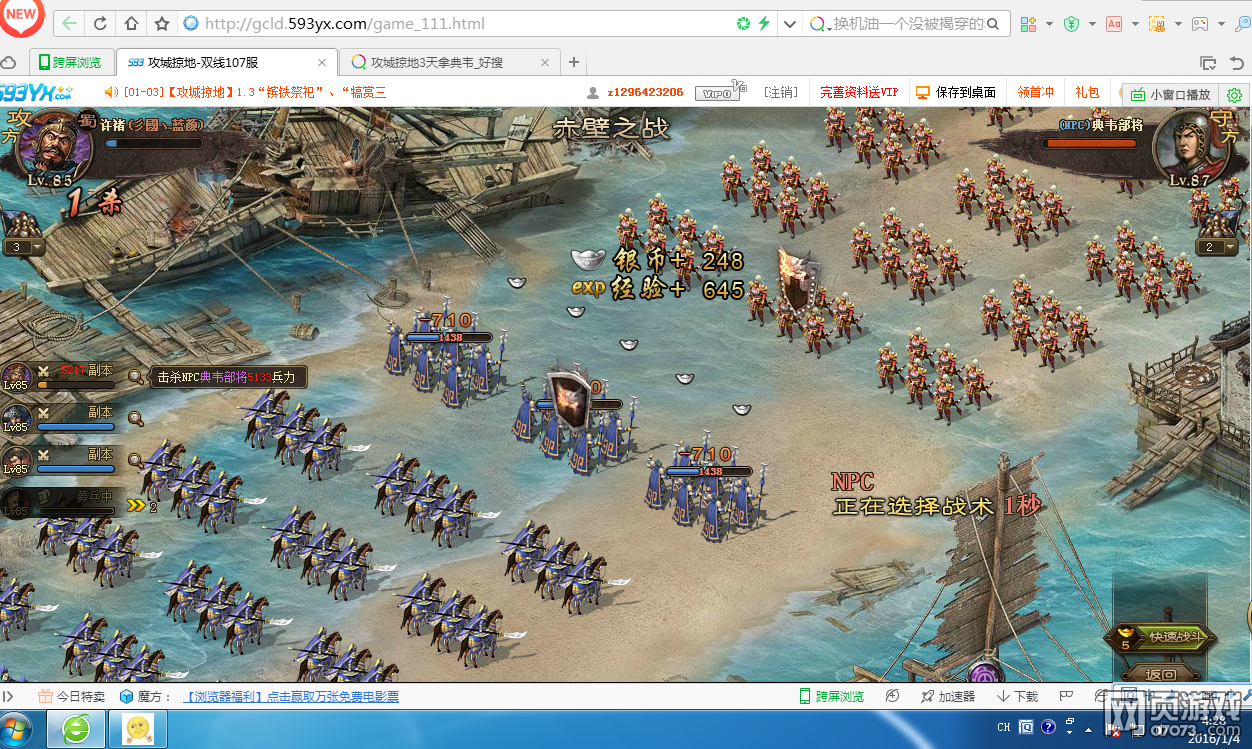The width and height of the screenshot is (1252, 749).
Task: Click the 注销 logout link
Action: (780, 92)
